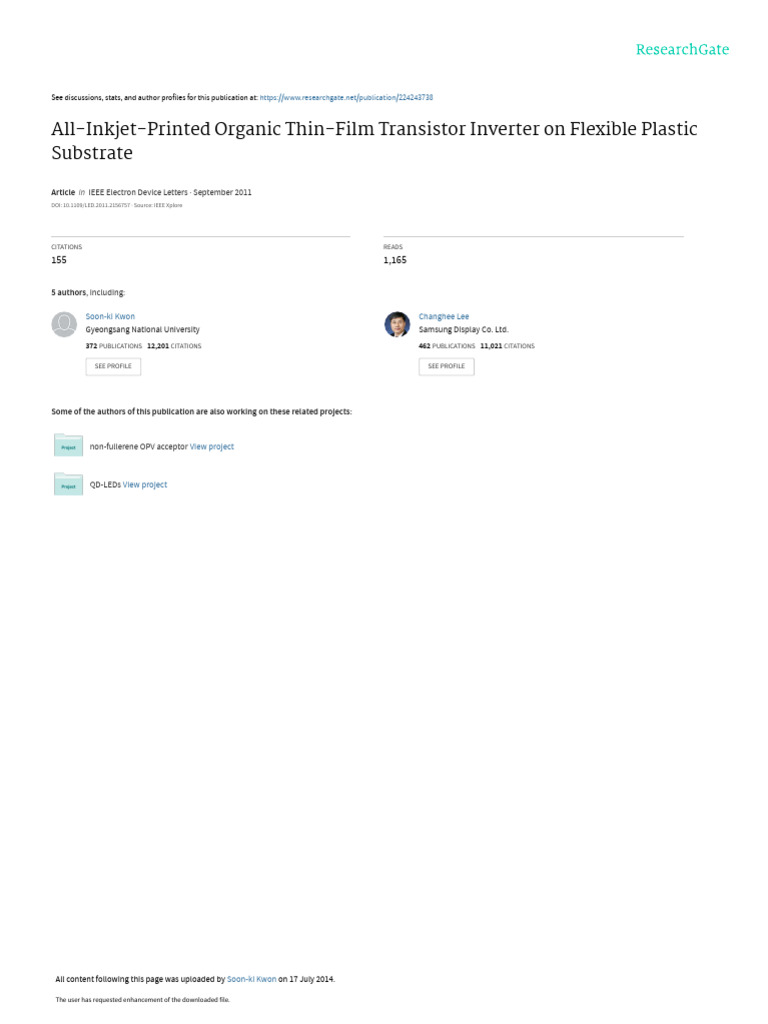Click Soon-ki Kwon's default avatar icon
The image size is (768, 1024).
pos(64,324)
